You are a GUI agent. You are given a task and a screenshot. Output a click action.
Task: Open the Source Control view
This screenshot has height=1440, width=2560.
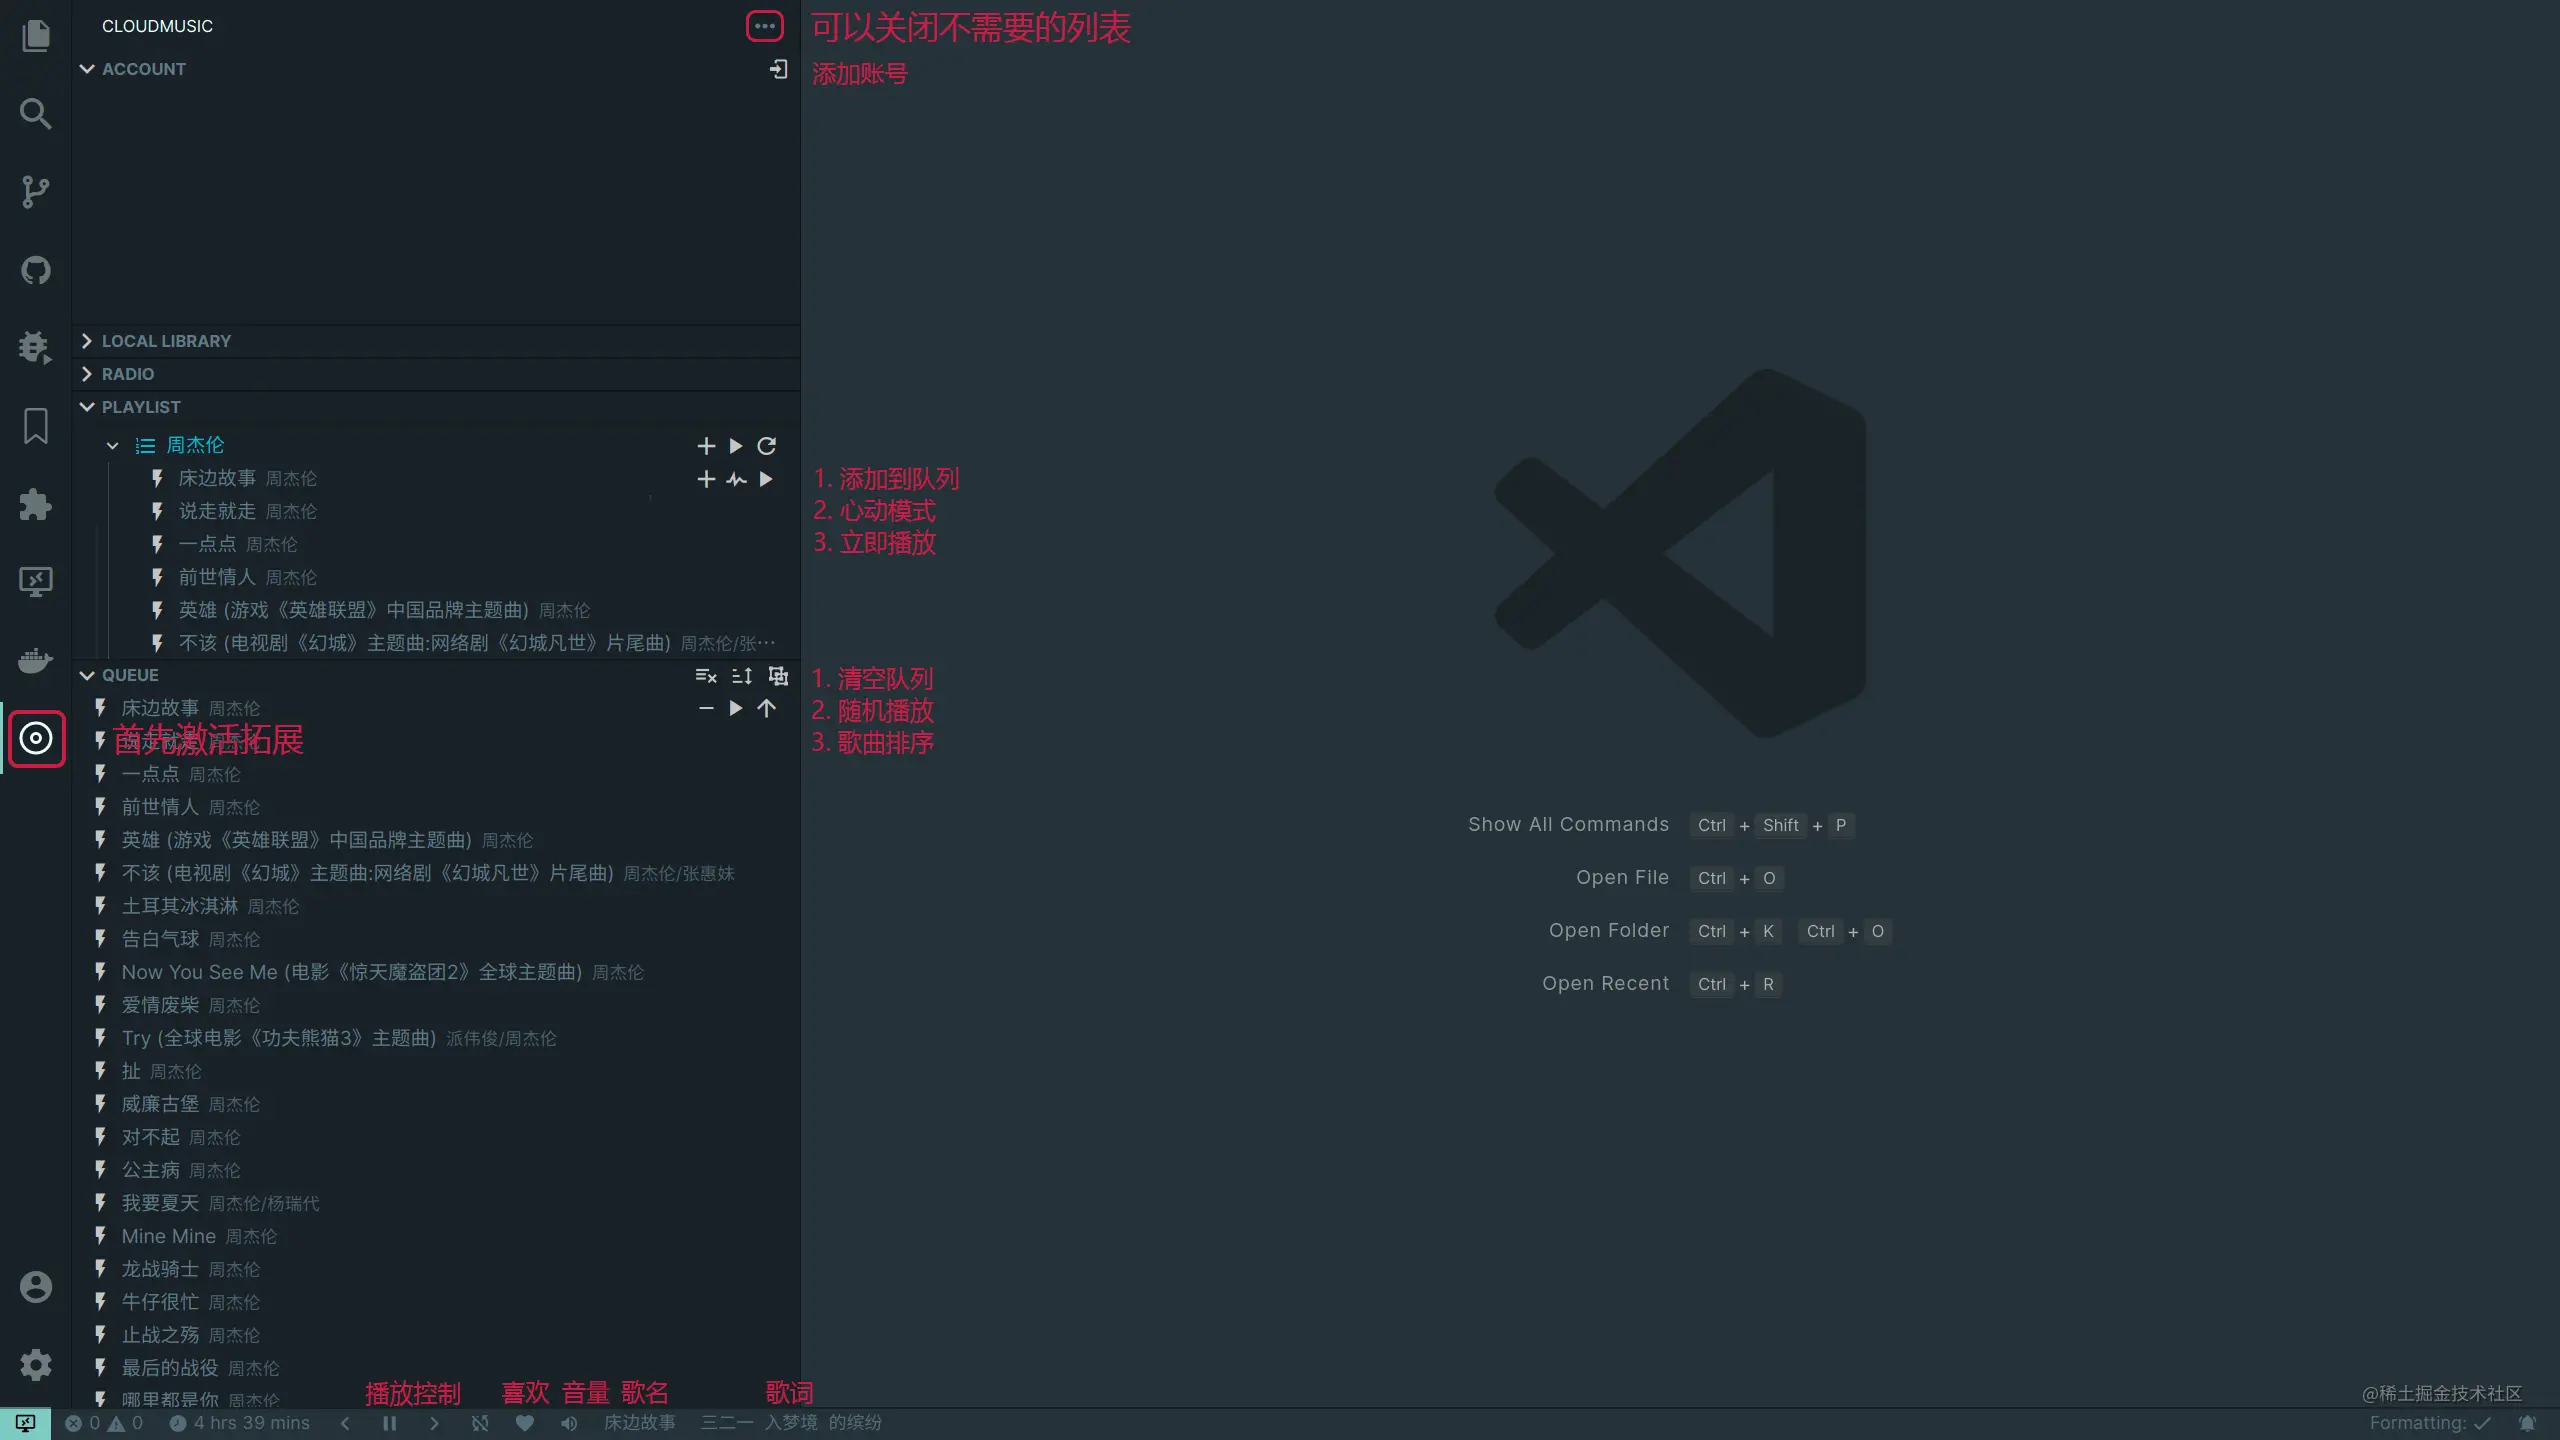[36, 192]
